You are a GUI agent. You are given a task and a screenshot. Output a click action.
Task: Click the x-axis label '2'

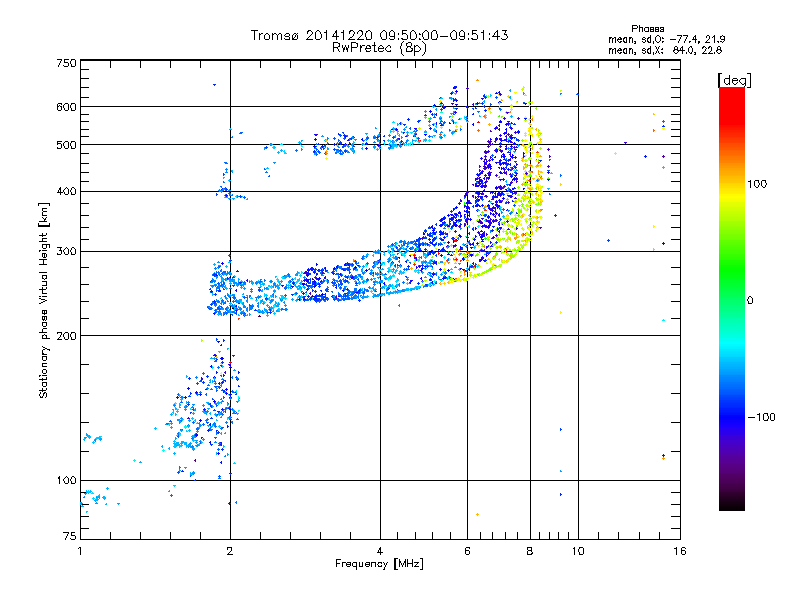pyautogui.click(x=230, y=551)
